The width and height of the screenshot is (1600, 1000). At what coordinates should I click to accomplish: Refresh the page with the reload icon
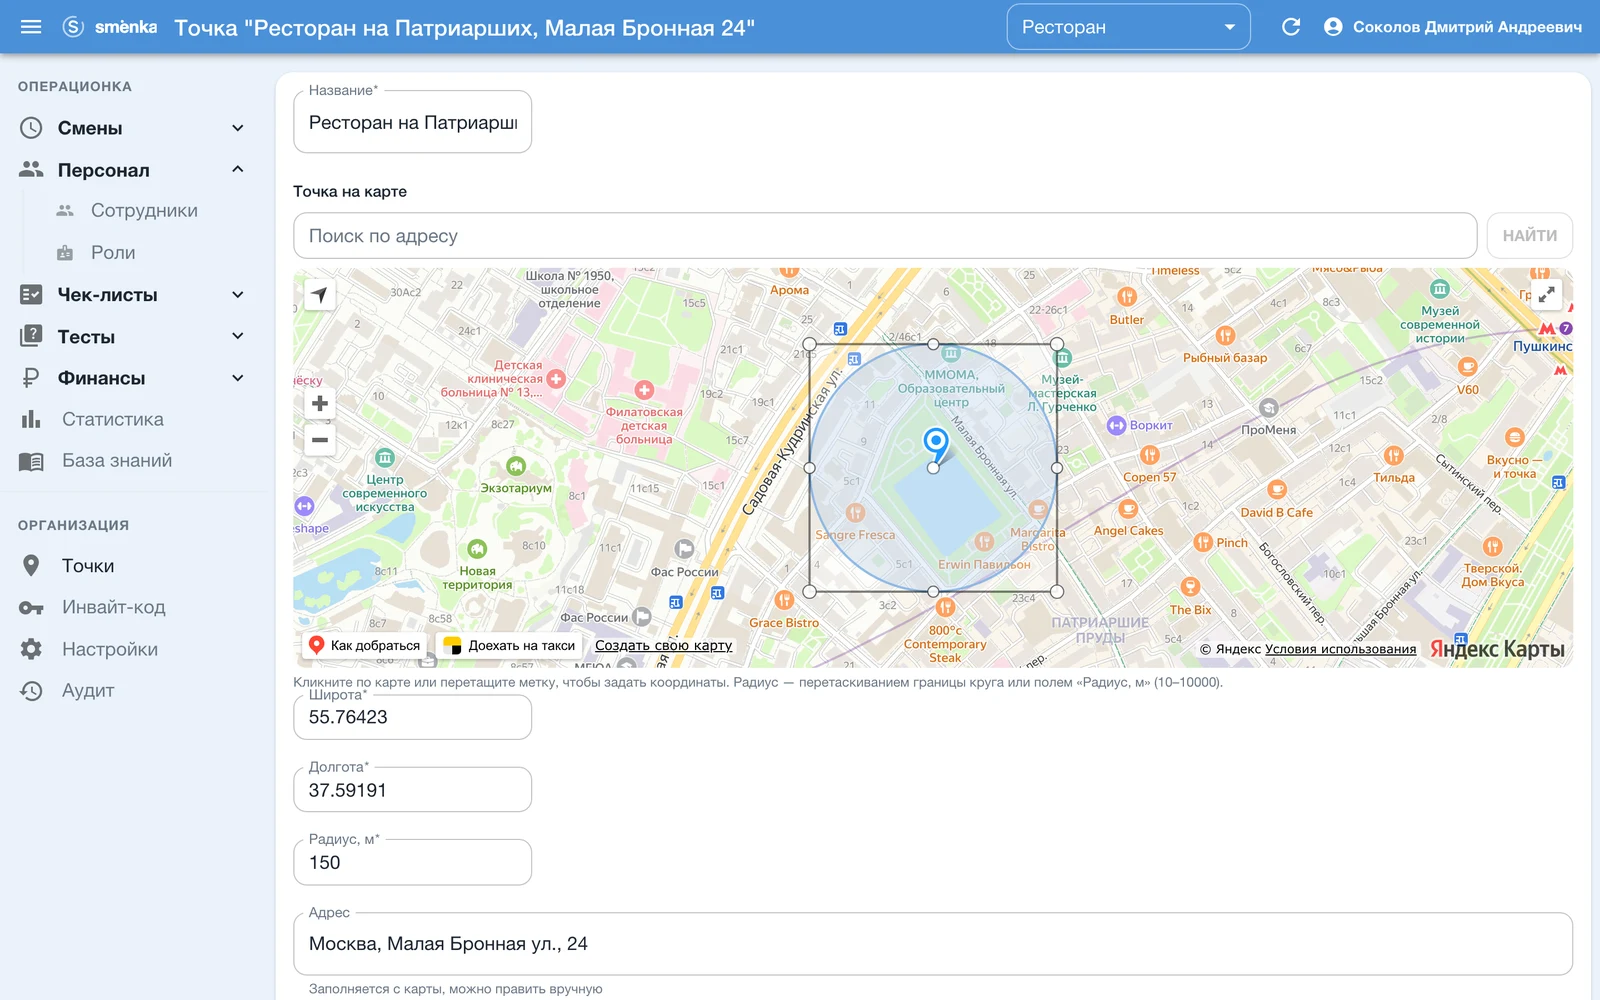1291,27
